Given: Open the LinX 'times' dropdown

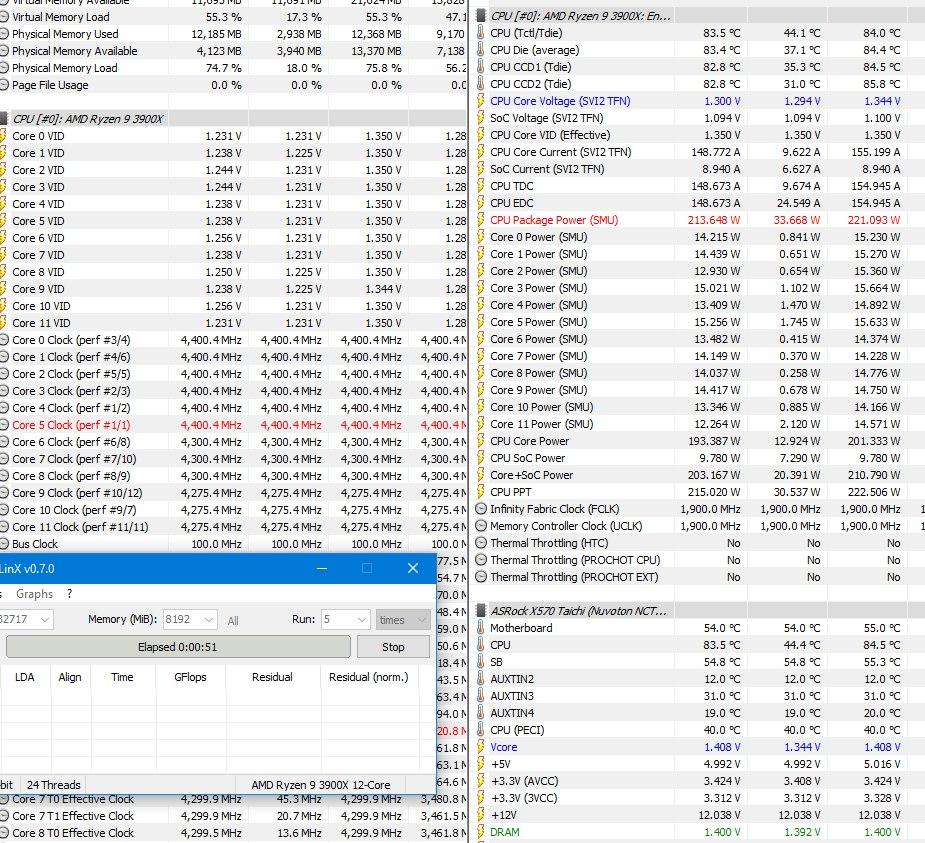Looking at the screenshot, I should (404, 620).
